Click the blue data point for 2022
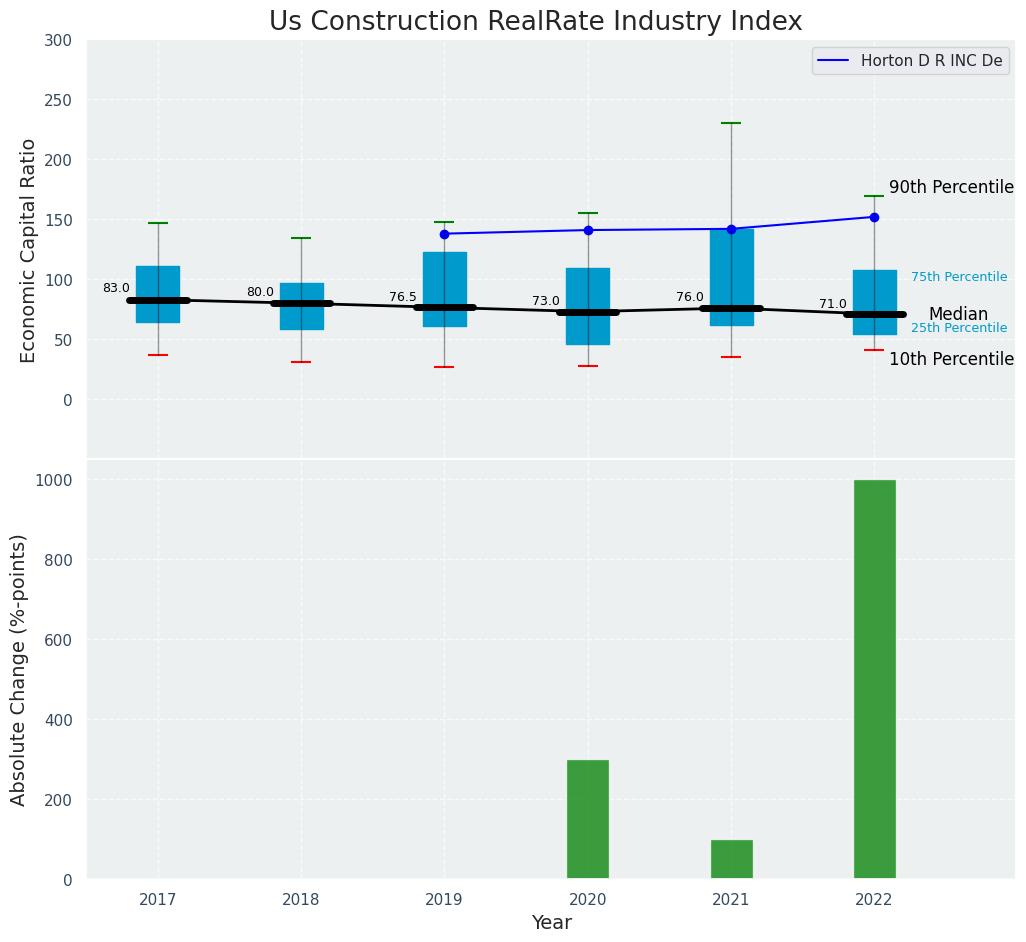Image resolution: width=1026 pixels, height=942 pixels. pos(874,217)
